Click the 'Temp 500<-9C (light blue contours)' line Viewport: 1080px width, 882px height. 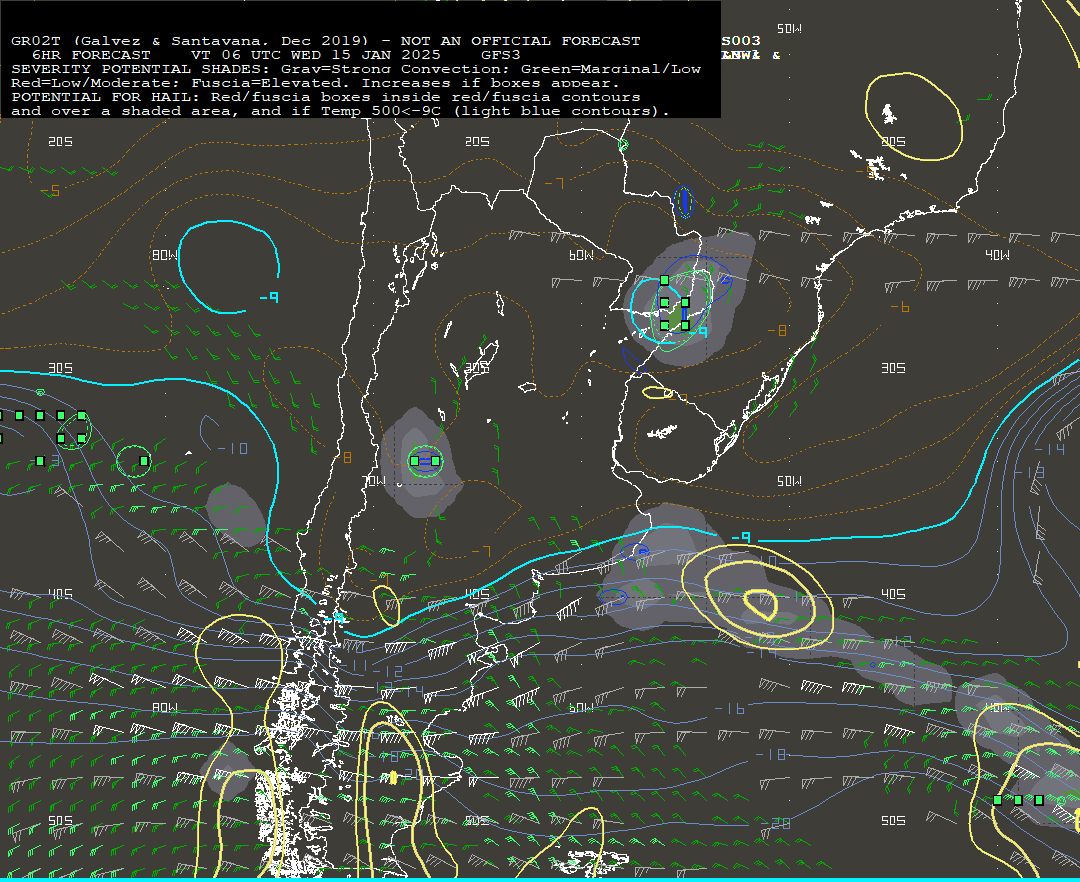point(495,111)
